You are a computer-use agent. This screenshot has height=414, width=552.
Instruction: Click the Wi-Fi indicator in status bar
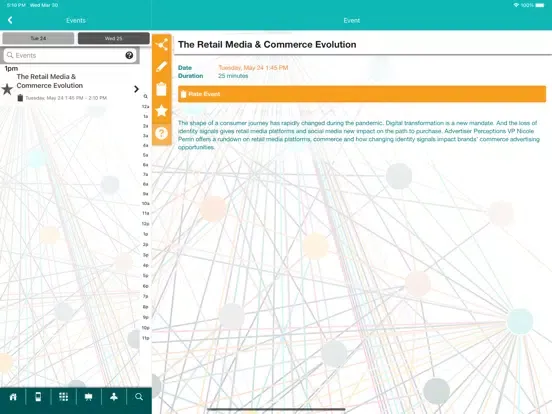pyautogui.click(x=516, y=5)
